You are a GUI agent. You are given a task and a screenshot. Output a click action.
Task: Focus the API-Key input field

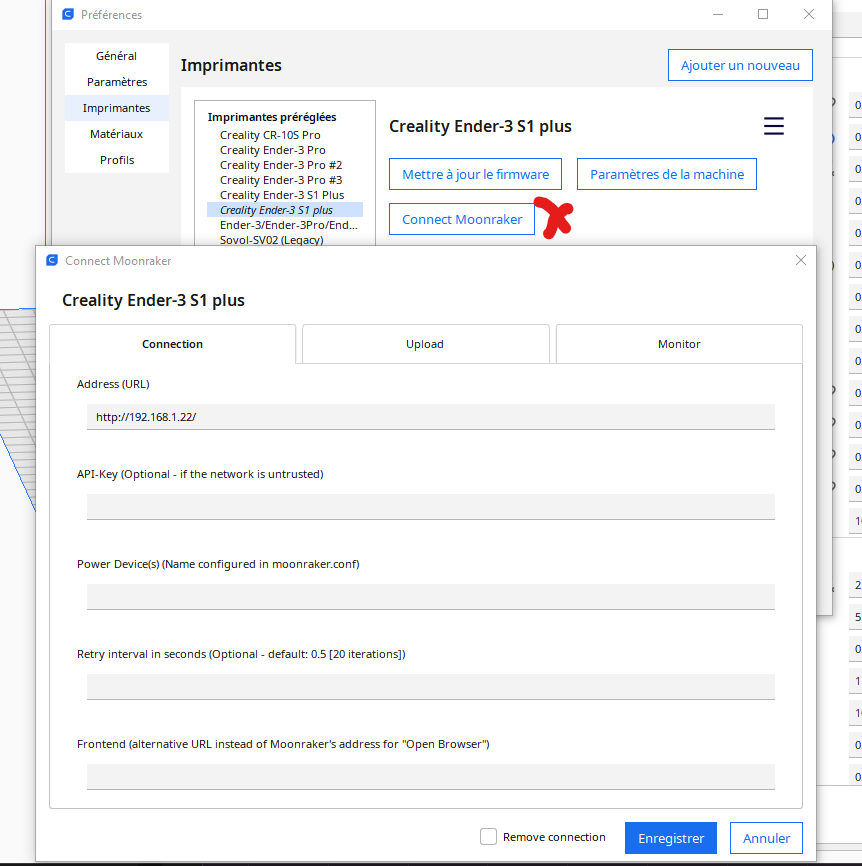click(x=431, y=507)
